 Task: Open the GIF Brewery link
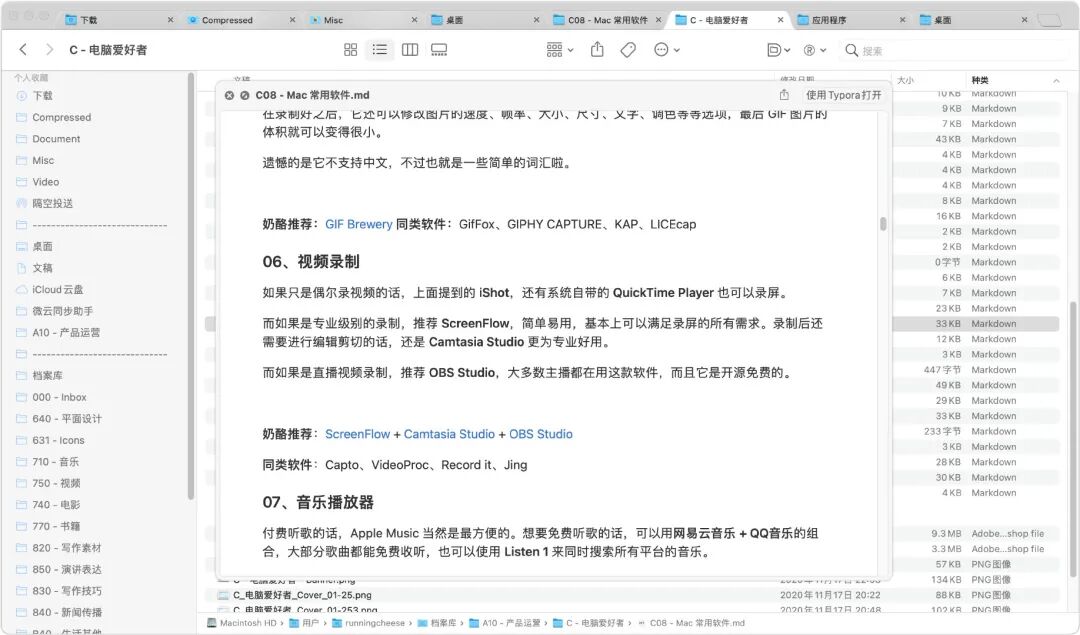click(358, 224)
